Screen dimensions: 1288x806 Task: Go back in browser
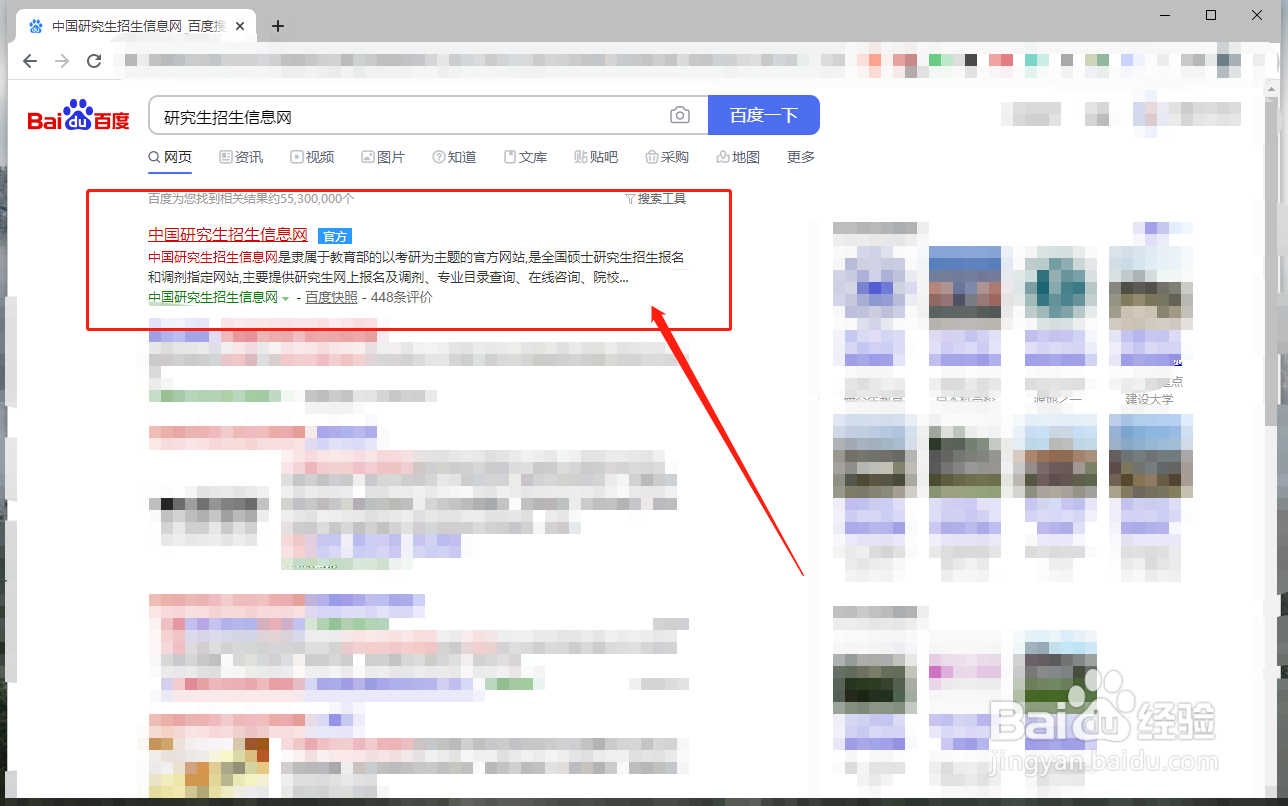coord(30,61)
